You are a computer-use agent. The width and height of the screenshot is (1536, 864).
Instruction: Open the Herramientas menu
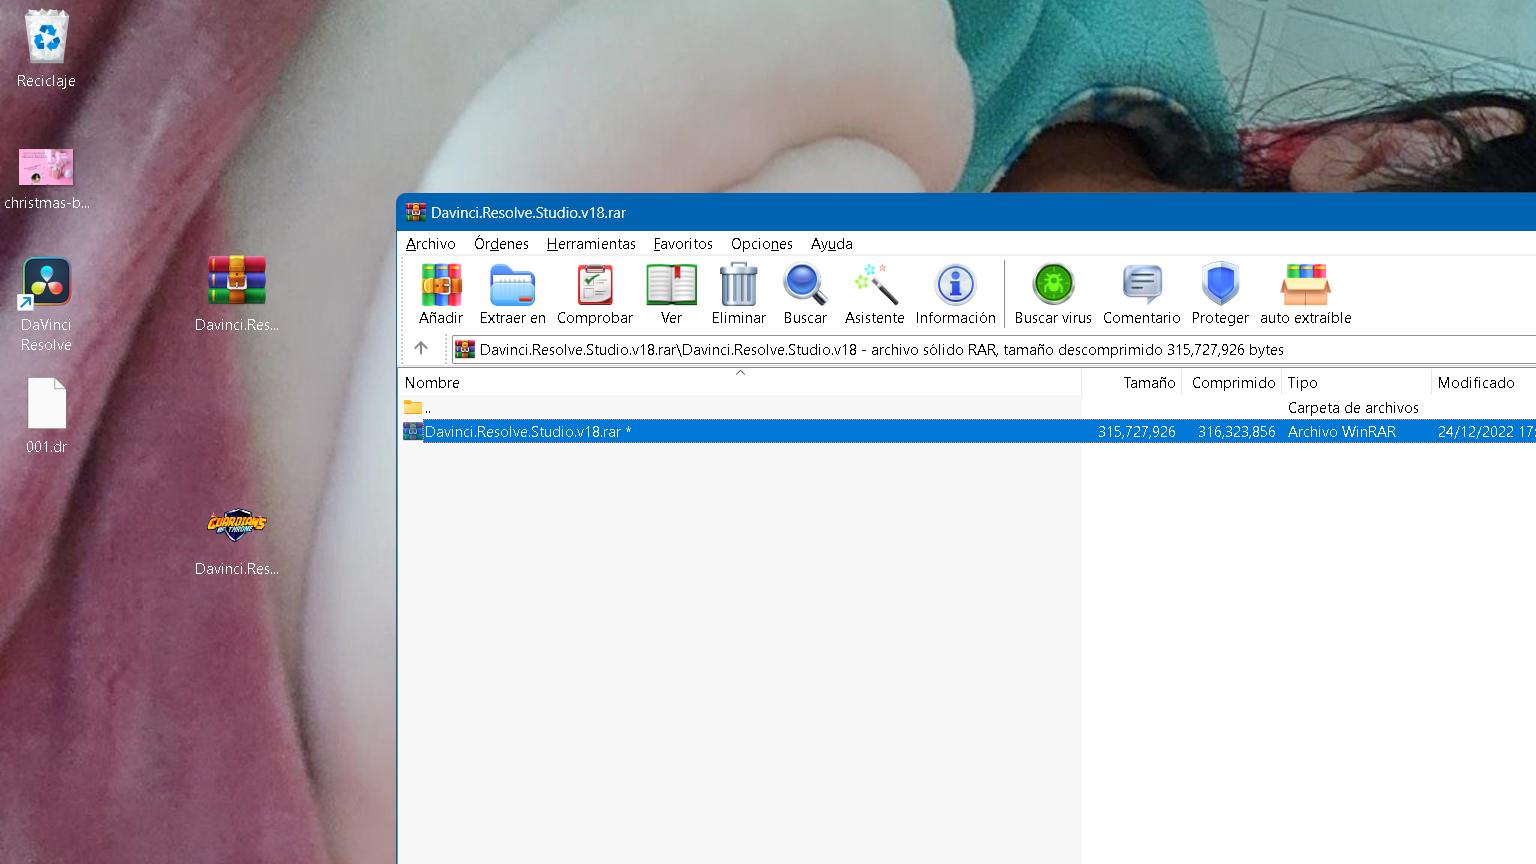point(591,244)
